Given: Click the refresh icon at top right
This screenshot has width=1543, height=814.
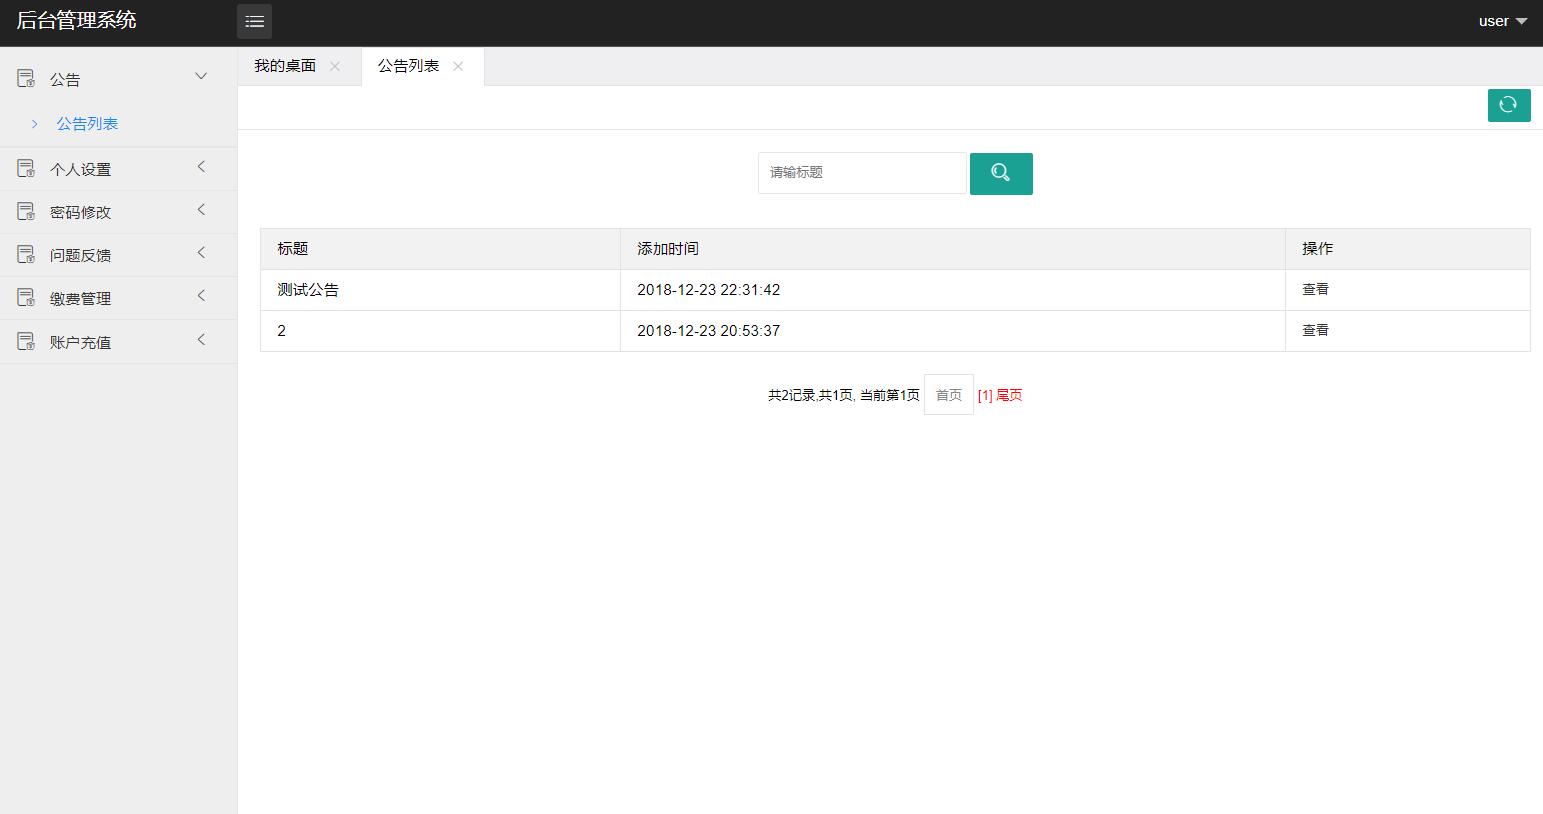Looking at the screenshot, I should point(1509,105).
